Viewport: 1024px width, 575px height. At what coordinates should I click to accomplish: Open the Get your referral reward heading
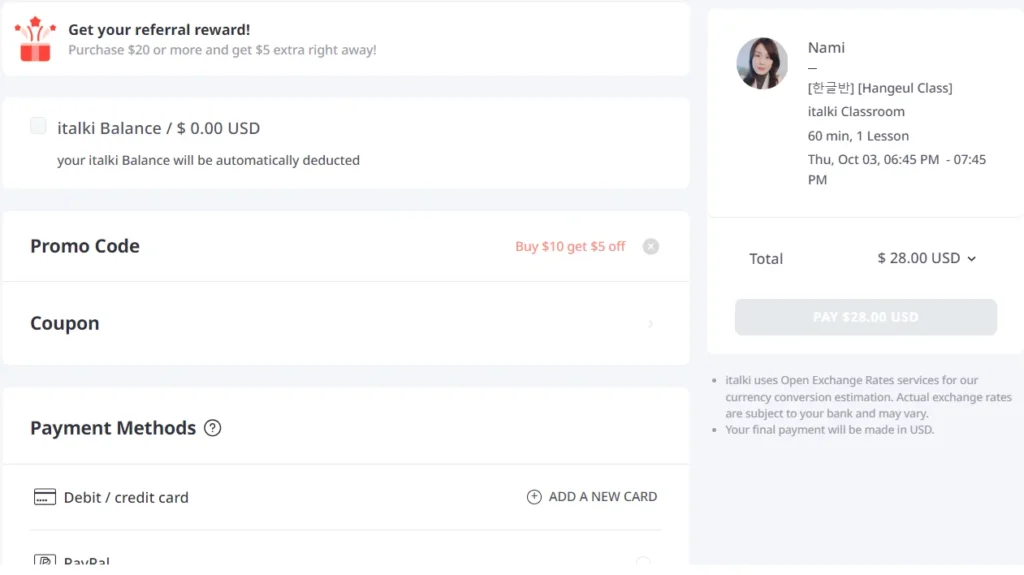pyautogui.click(x=159, y=30)
